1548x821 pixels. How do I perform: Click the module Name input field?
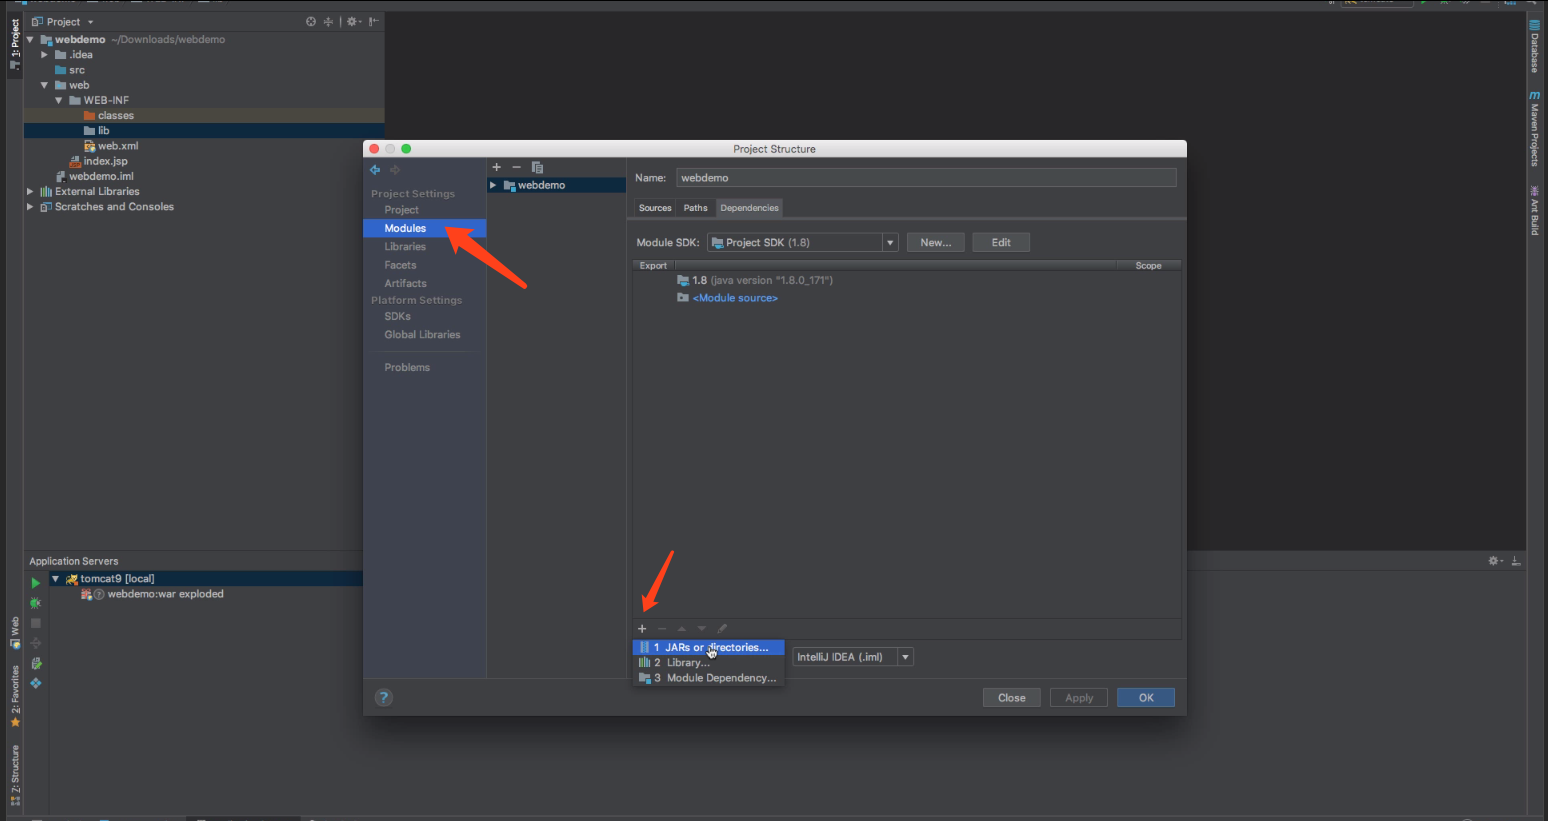click(925, 178)
